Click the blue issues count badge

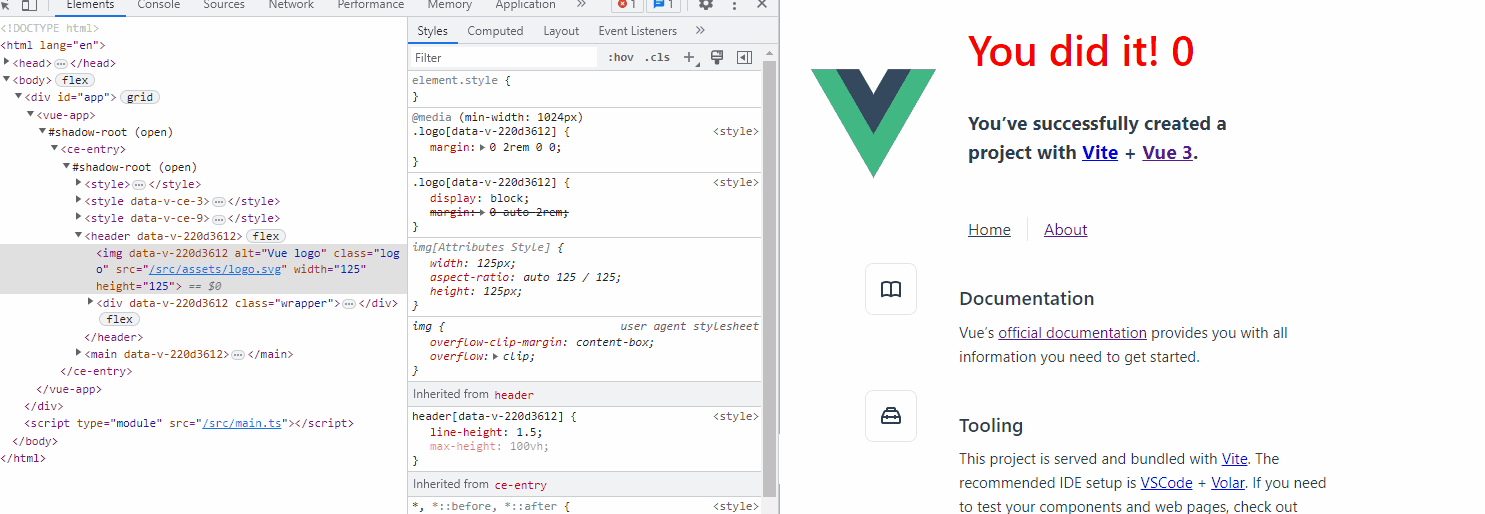click(663, 4)
